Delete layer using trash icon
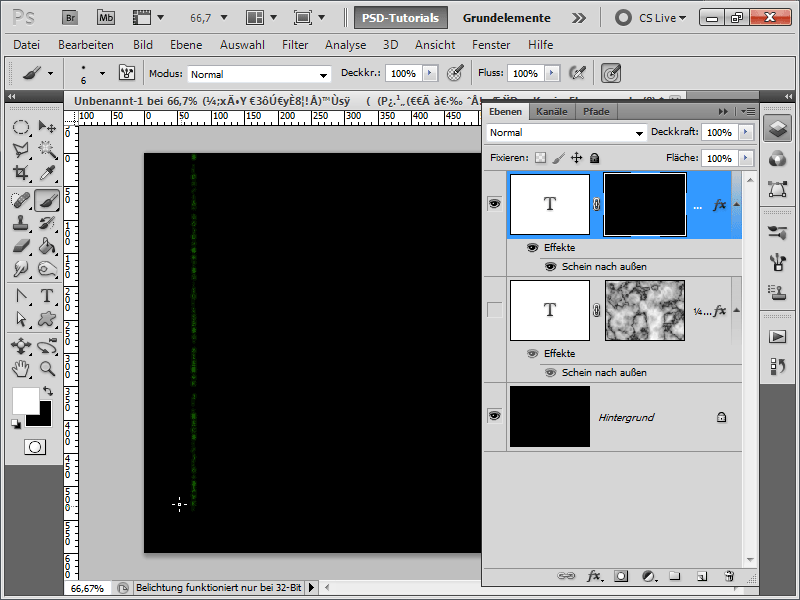 (730, 576)
